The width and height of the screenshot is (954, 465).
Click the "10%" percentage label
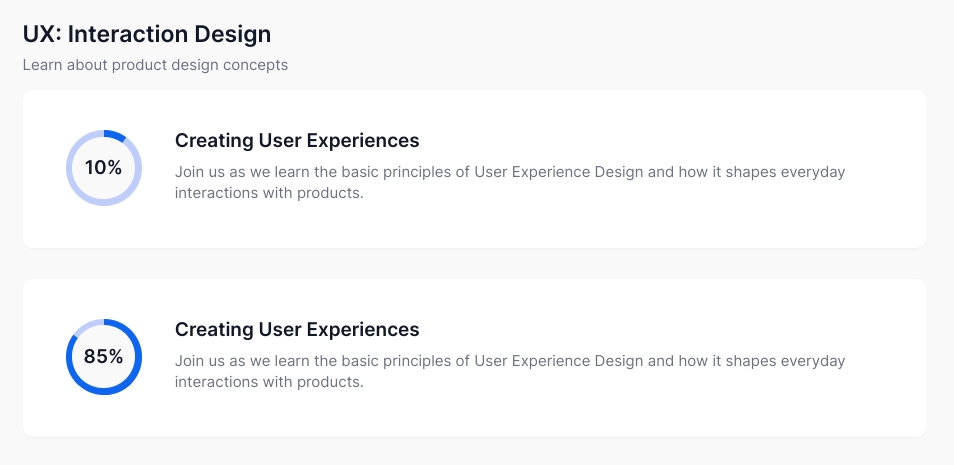click(103, 168)
